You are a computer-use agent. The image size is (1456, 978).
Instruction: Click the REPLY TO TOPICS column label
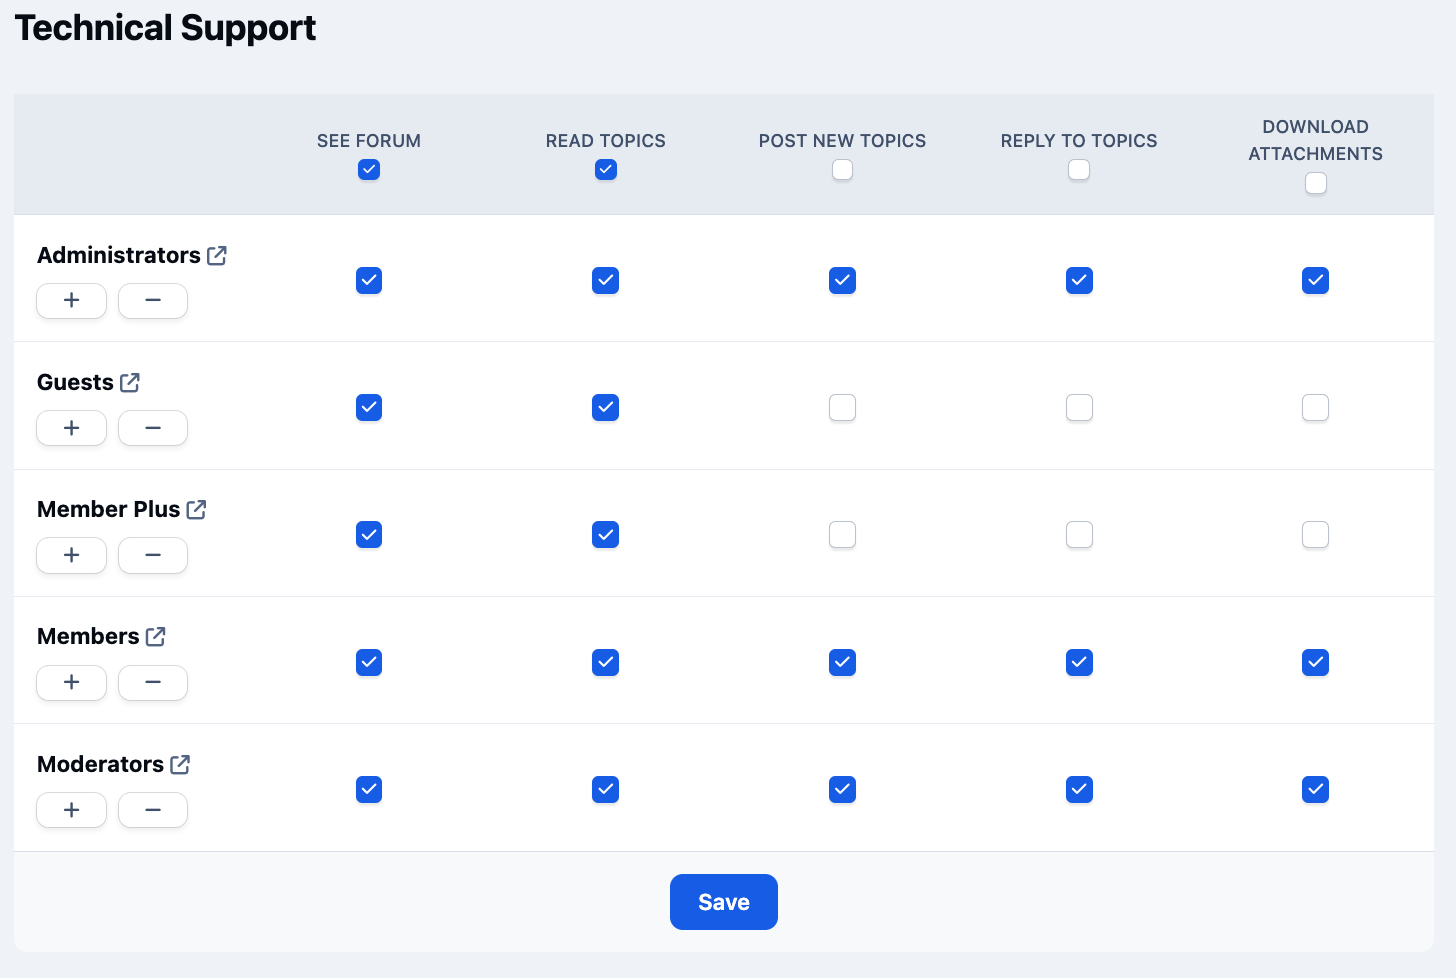(1079, 141)
